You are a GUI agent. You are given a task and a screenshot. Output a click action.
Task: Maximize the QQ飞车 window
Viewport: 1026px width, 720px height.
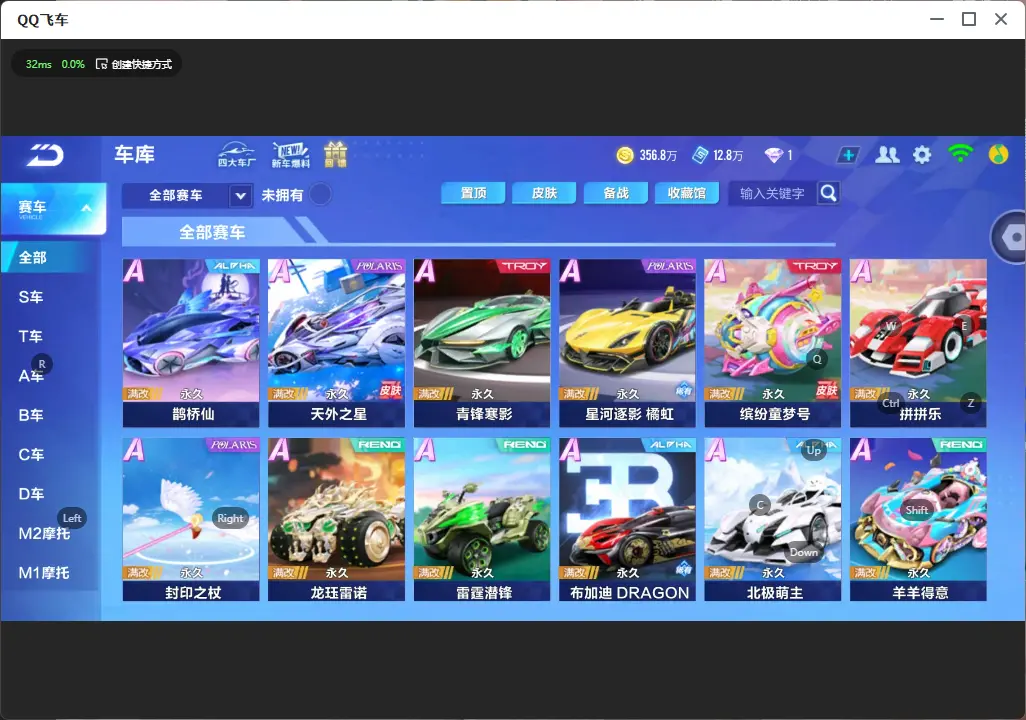[969, 19]
